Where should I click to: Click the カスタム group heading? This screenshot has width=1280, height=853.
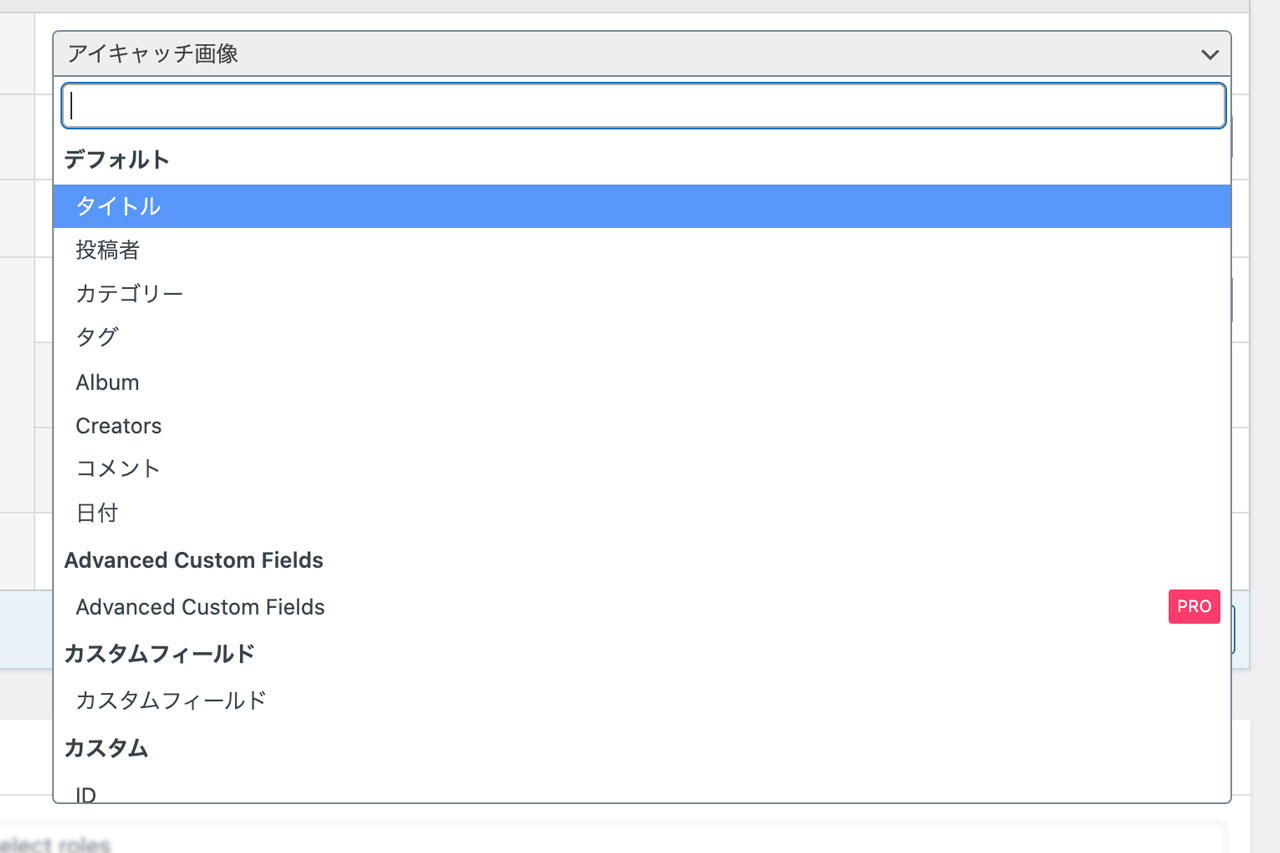click(106, 747)
